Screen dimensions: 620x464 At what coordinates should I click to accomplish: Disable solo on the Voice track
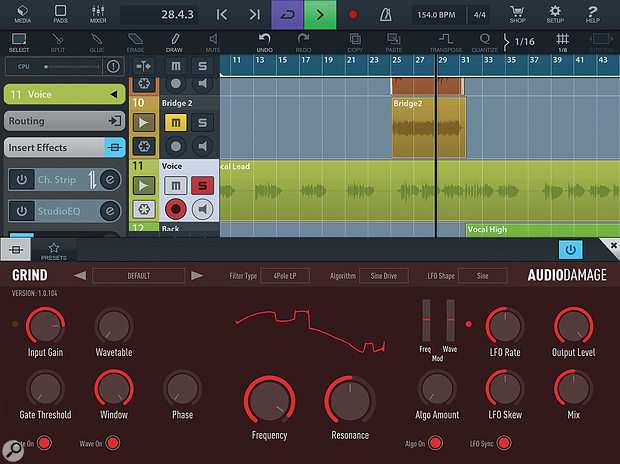point(202,186)
